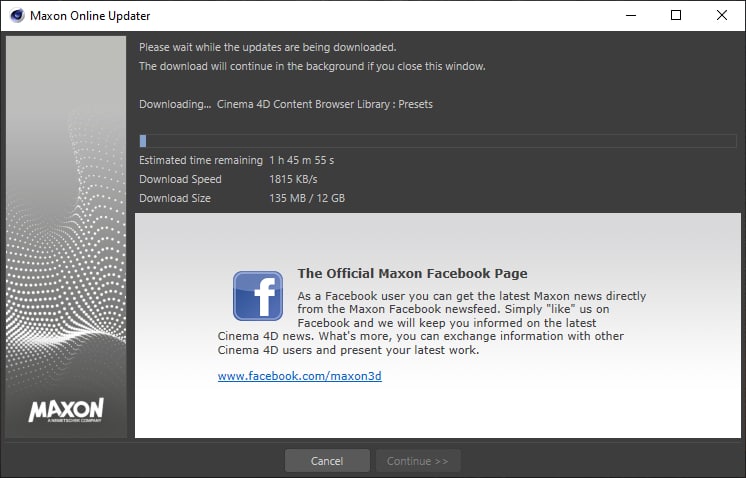Click the Facebook description paragraph text
746x478 pixels.
coord(432,323)
